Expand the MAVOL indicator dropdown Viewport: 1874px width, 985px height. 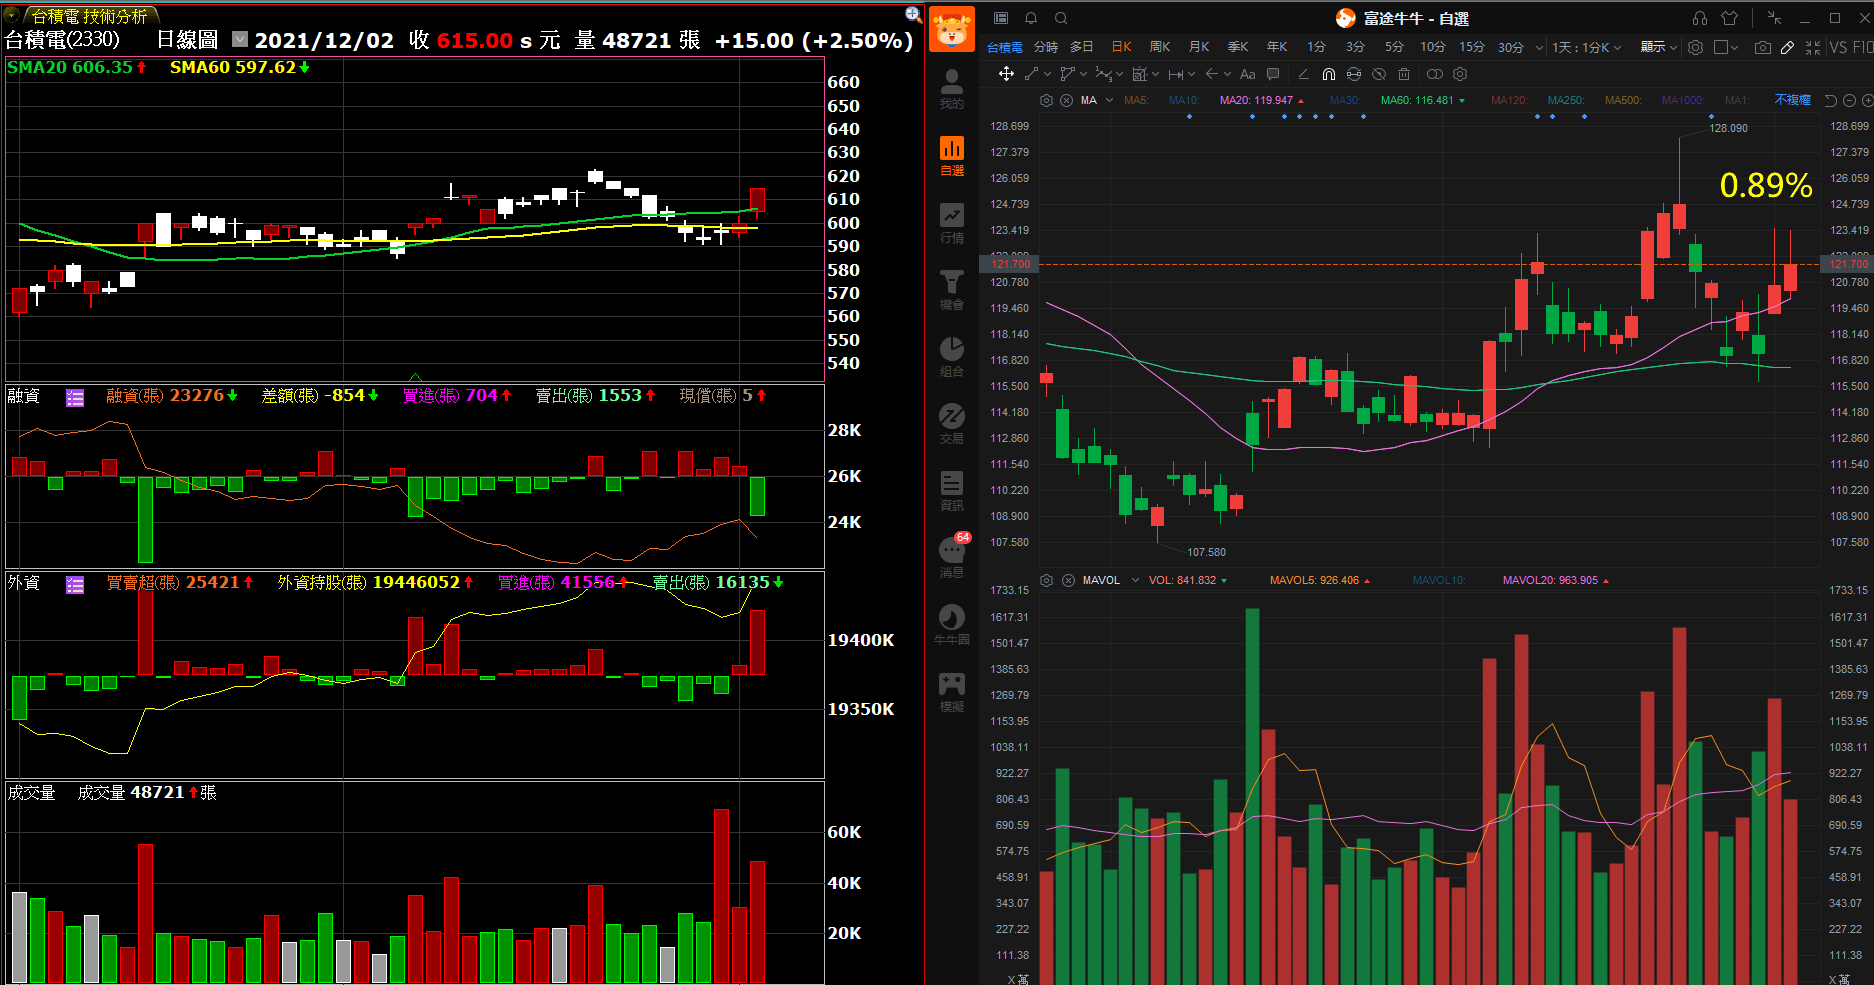pyautogui.click(x=1135, y=580)
